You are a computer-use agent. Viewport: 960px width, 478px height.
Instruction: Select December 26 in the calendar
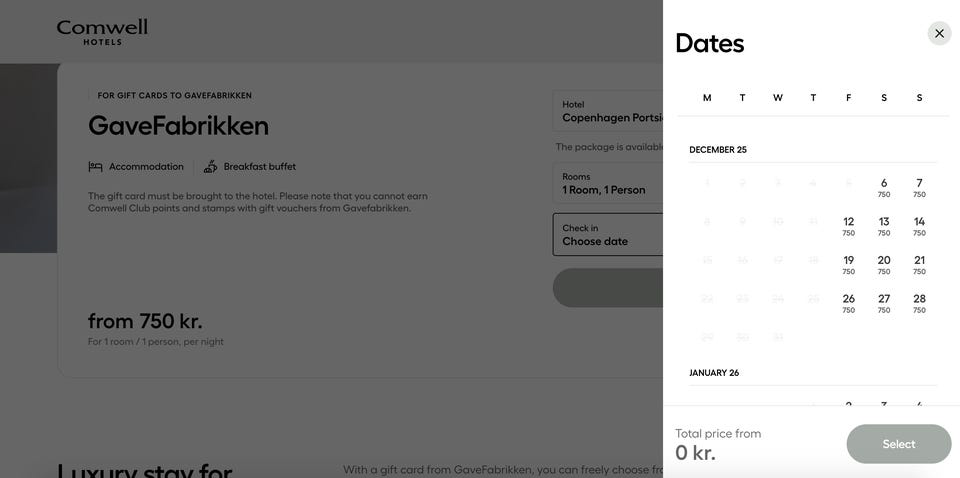point(848,303)
